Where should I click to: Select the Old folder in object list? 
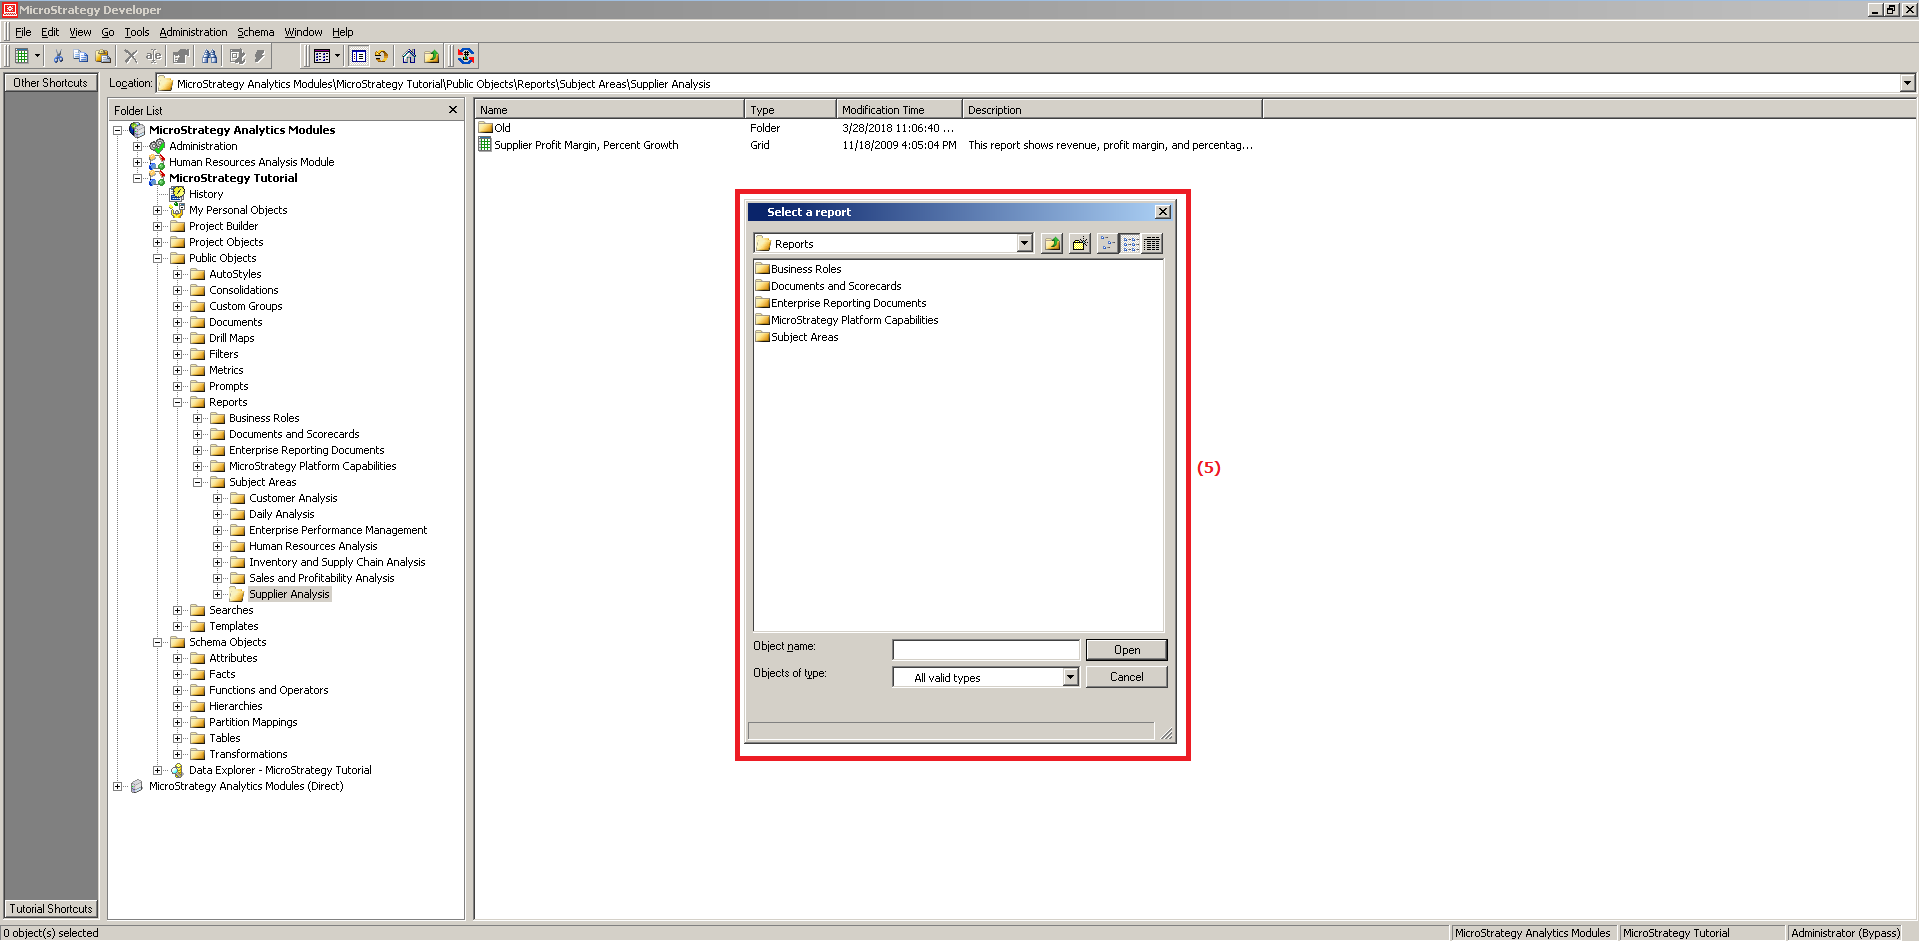pyautogui.click(x=502, y=128)
